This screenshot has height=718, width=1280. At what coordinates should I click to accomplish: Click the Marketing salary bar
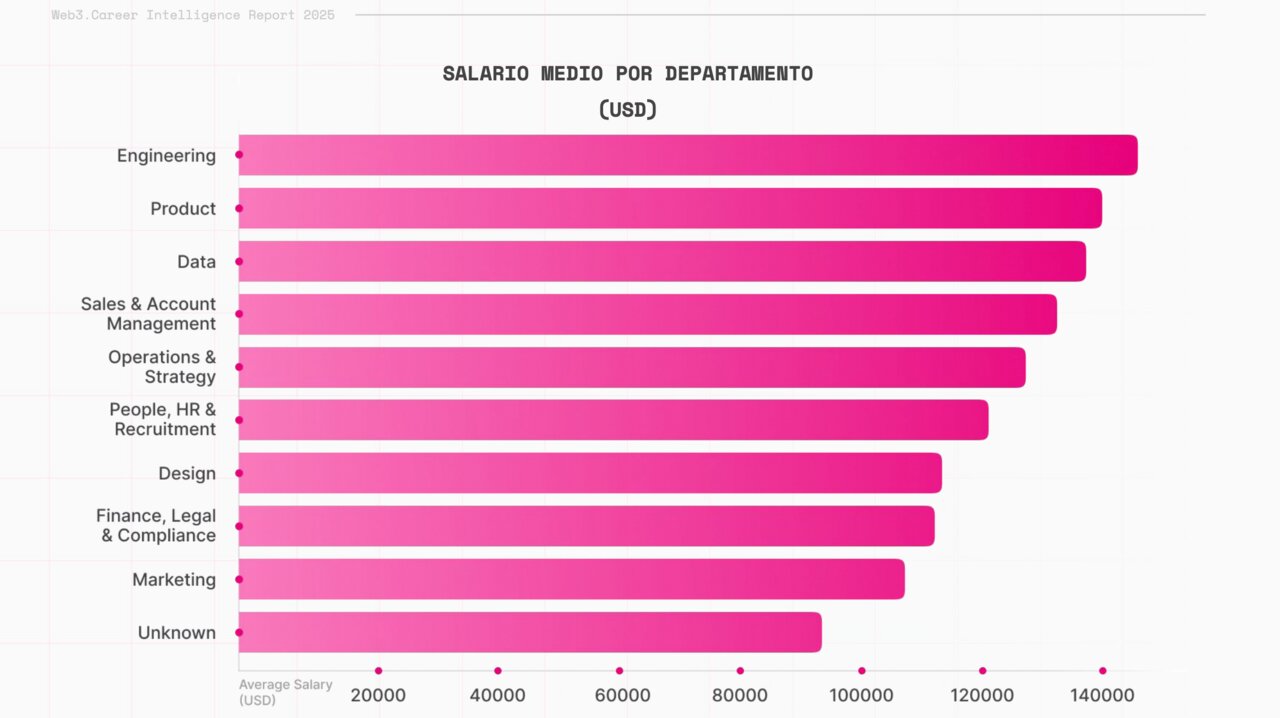[x=572, y=579]
